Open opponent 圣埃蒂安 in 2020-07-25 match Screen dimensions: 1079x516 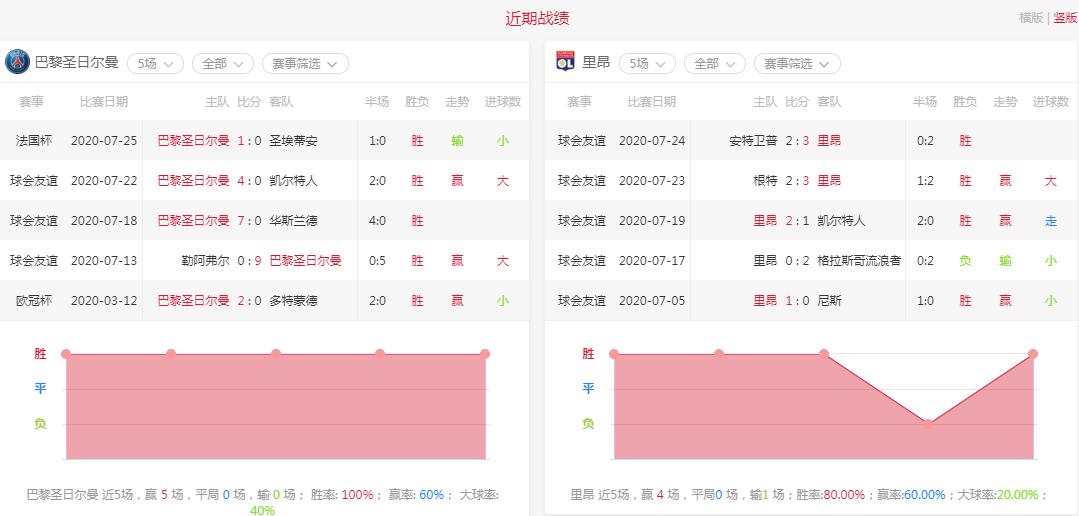pyautogui.click(x=293, y=141)
